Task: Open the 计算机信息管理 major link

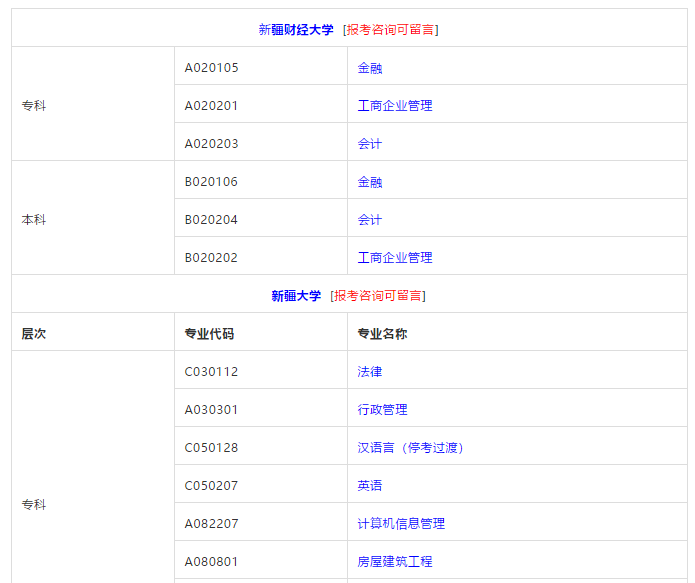Action: (401, 524)
